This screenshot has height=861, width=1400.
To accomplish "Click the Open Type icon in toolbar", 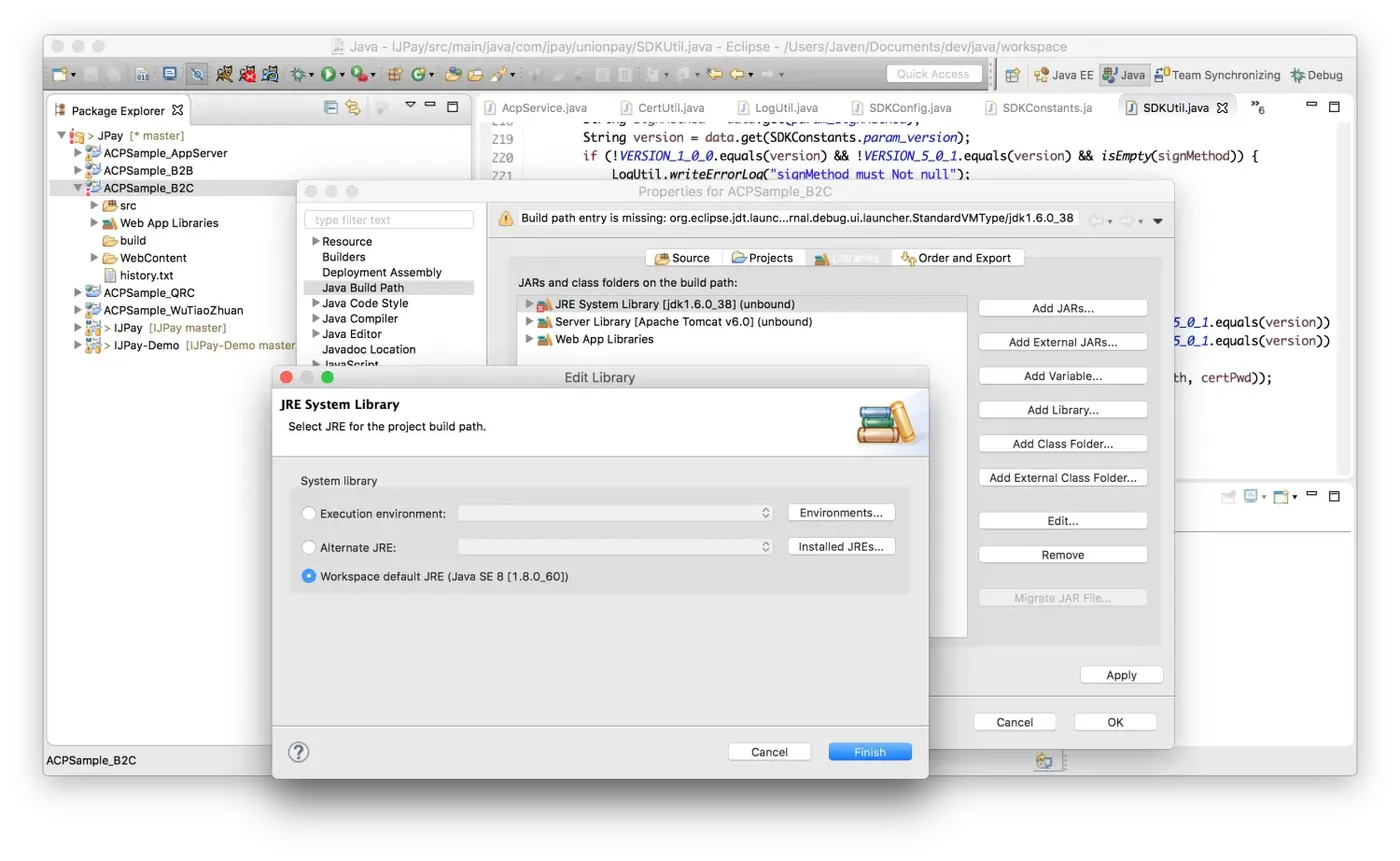I will [x=453, y=74].
